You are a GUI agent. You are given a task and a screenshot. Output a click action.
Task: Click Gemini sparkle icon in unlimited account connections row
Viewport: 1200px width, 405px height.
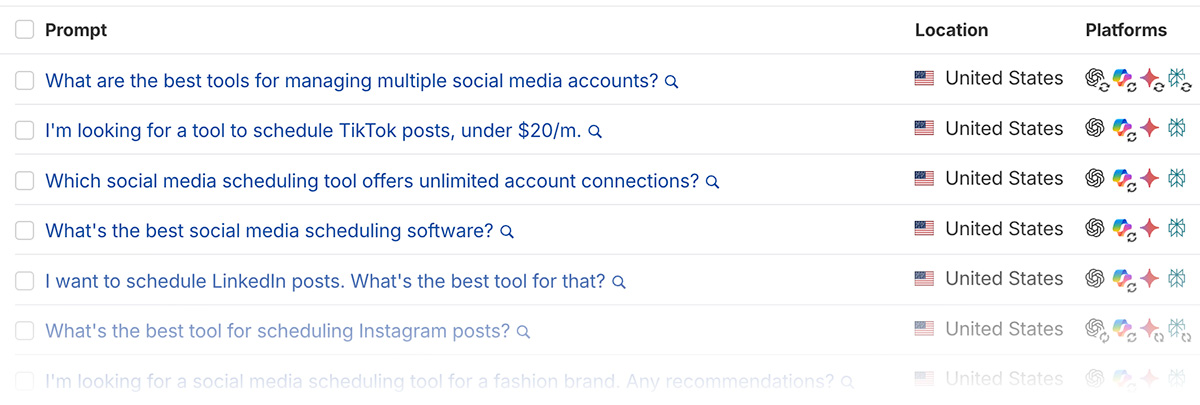[x=1151, y=179]
